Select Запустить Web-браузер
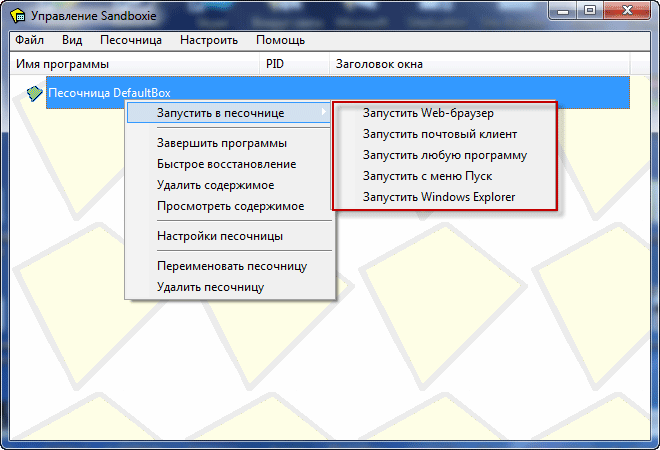The height and width of the screenshot is (450, 660). 428,113
